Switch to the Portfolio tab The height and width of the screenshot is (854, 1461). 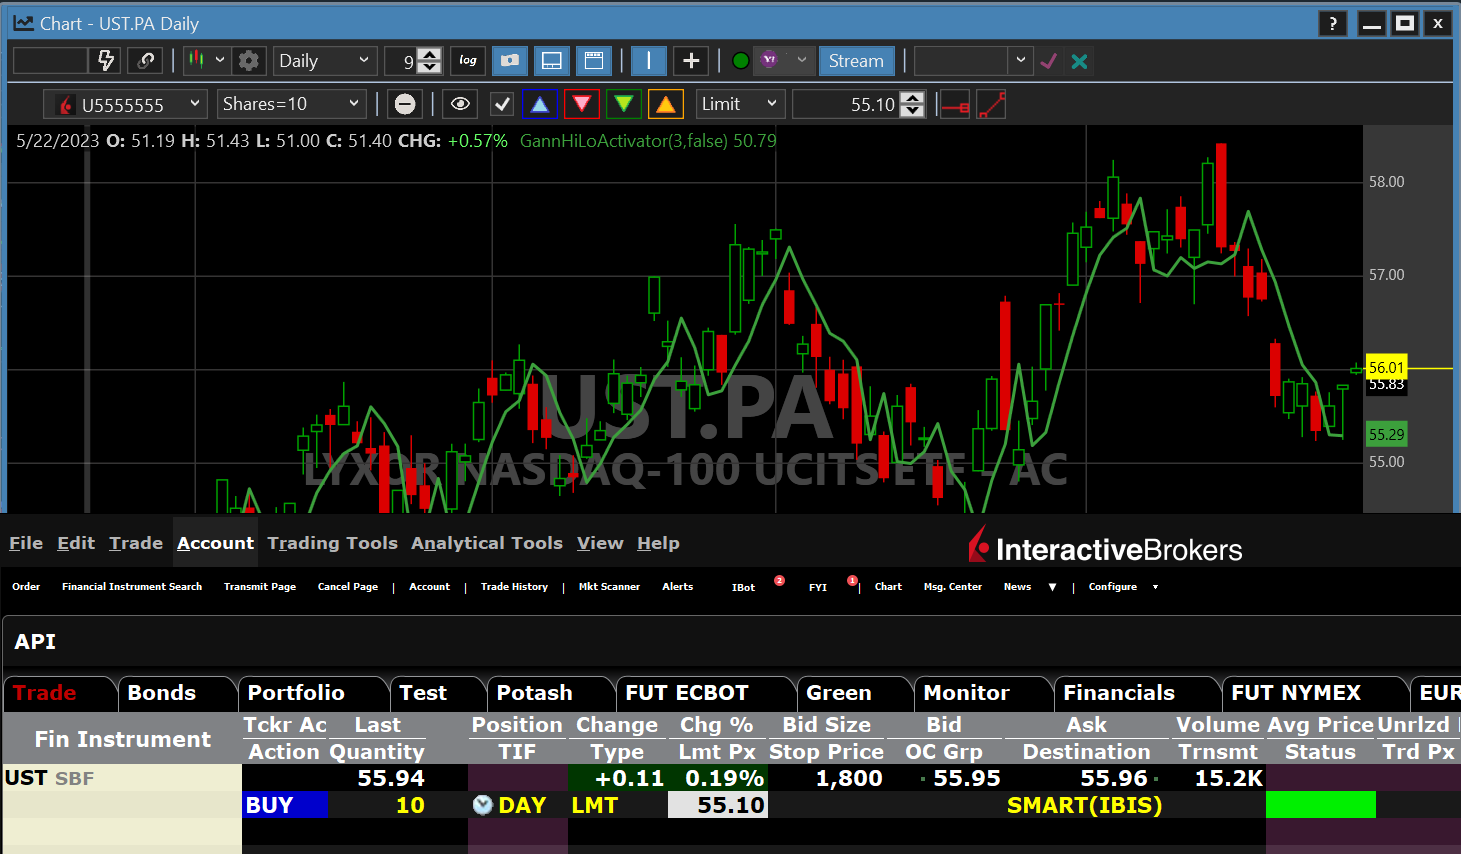pyautogui.click(x=296, y=693)
